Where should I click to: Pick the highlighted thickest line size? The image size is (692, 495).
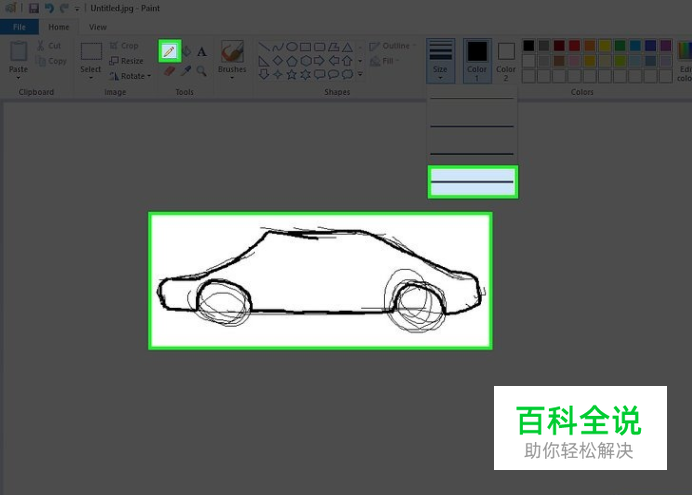[x=473, y=182]
